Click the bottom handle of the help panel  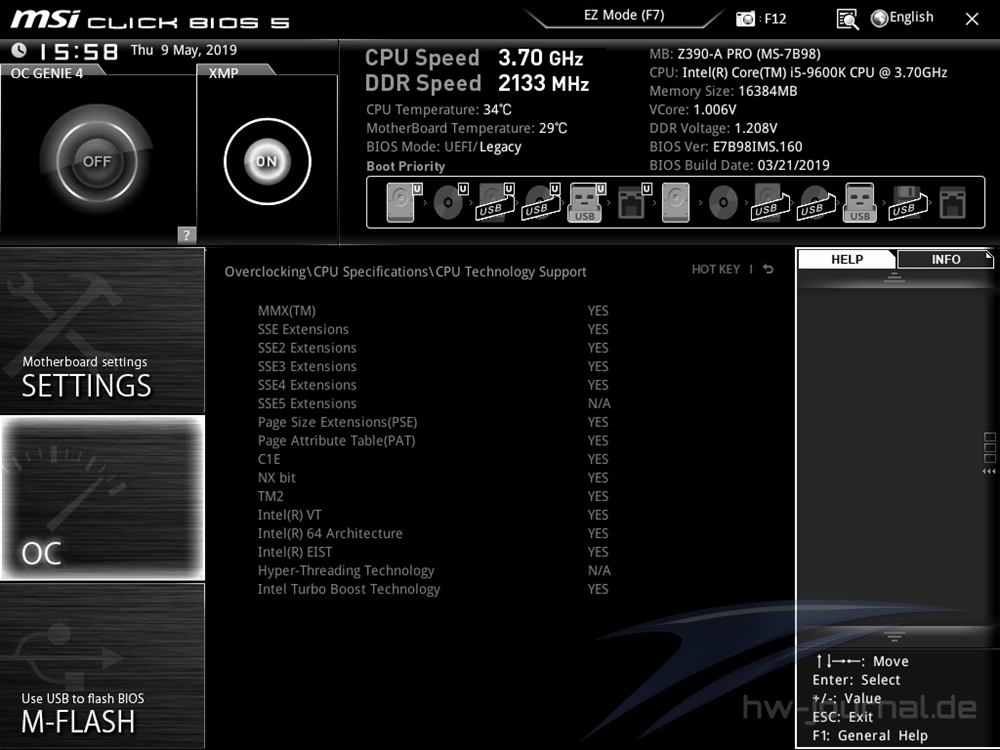click(894, 636)
